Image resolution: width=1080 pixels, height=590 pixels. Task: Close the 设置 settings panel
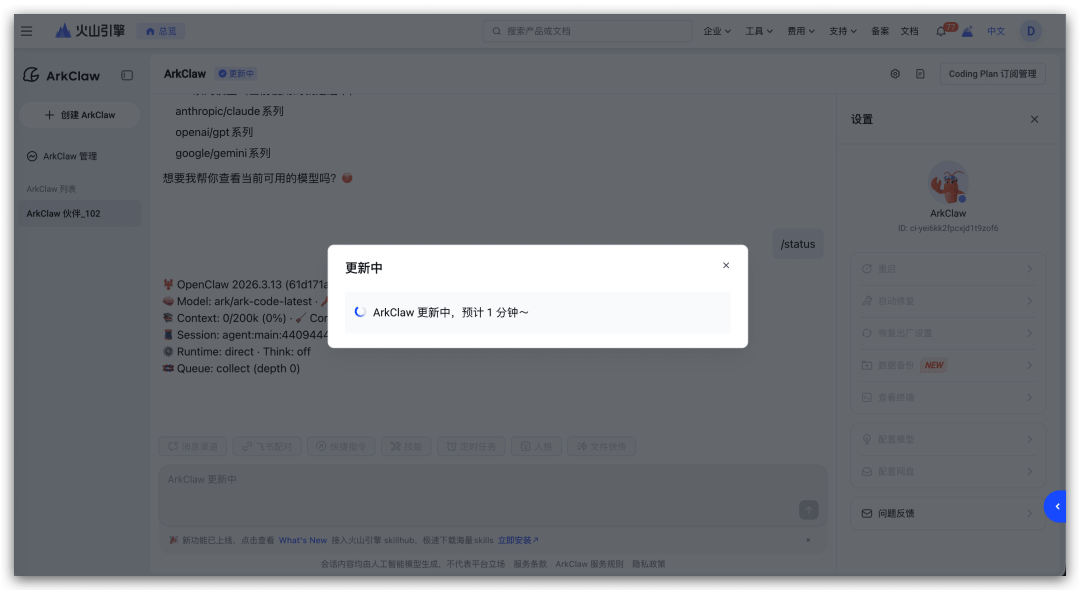pos(1034,119)
